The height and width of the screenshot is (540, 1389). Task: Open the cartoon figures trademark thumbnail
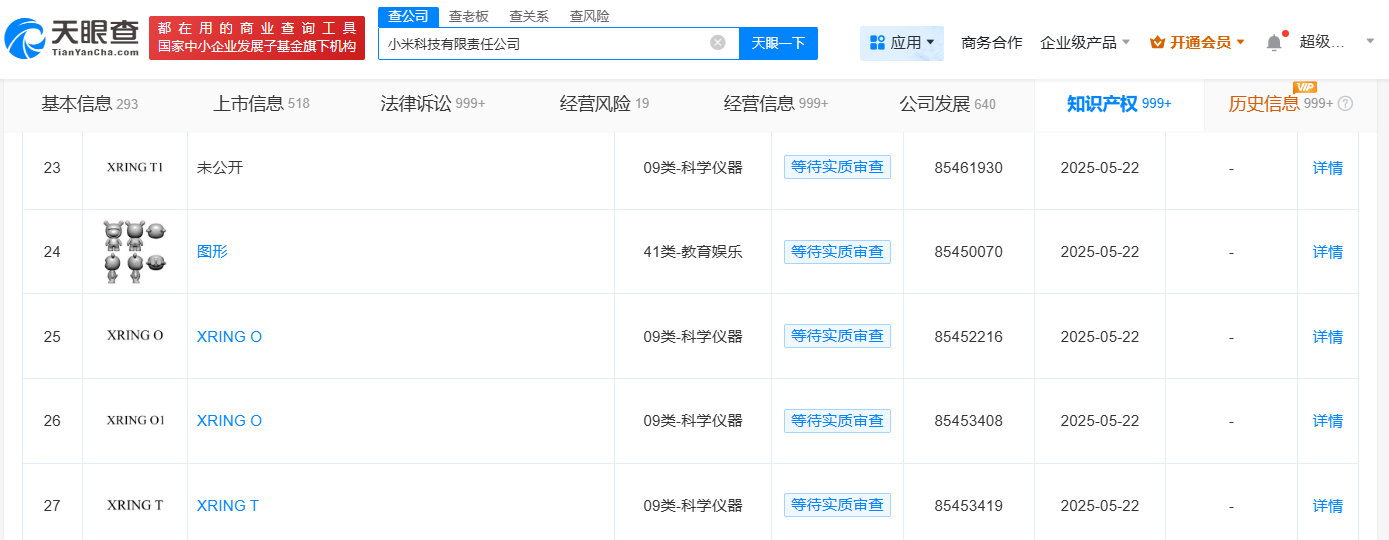(135, 252)
